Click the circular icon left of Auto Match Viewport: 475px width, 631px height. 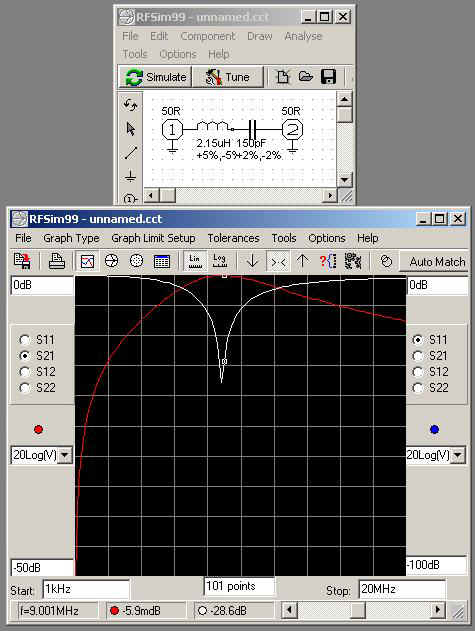tap(386, 262)
